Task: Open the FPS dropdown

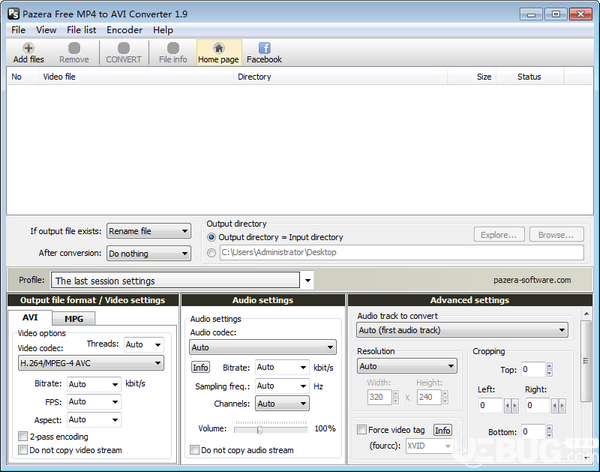Action: click(94, 402)
